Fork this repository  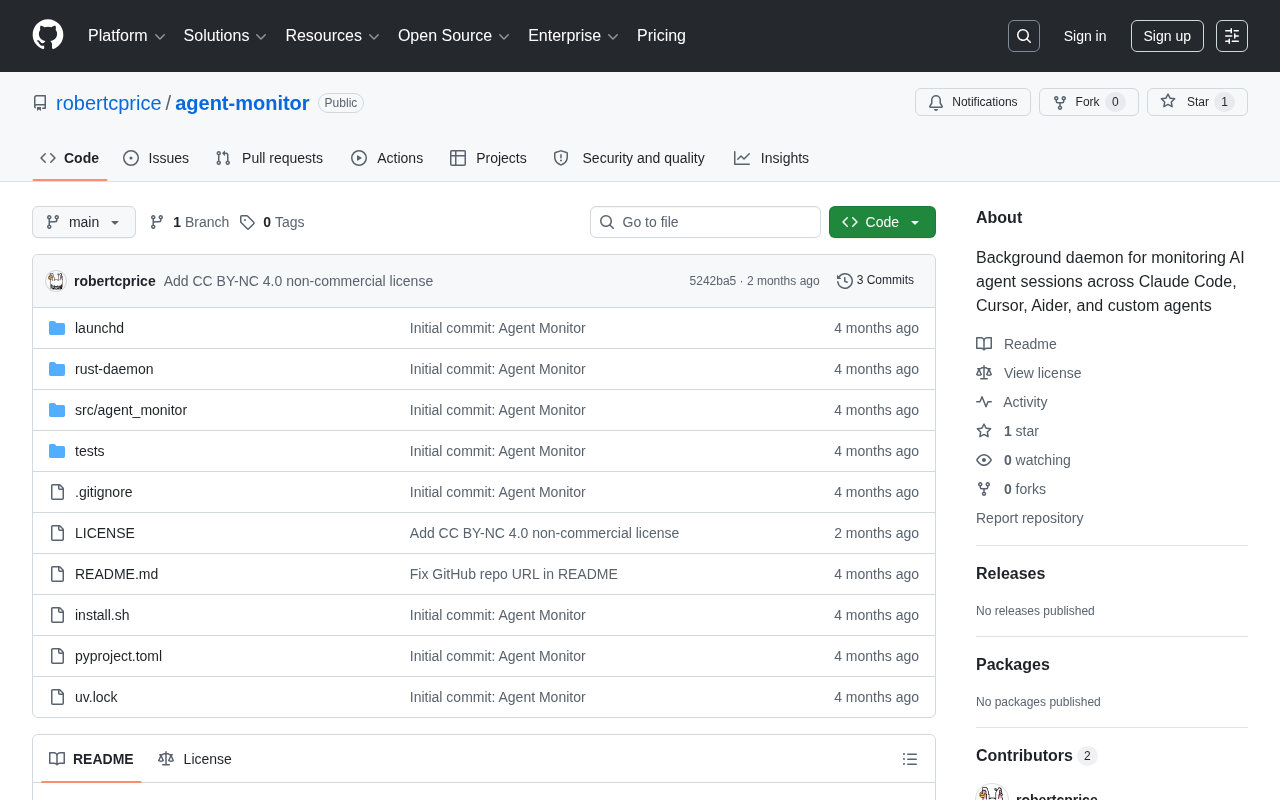pos(1089,102)
